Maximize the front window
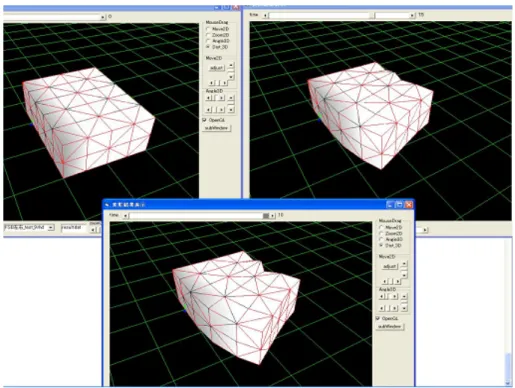 pyautogui.click(x=399, y=204)
